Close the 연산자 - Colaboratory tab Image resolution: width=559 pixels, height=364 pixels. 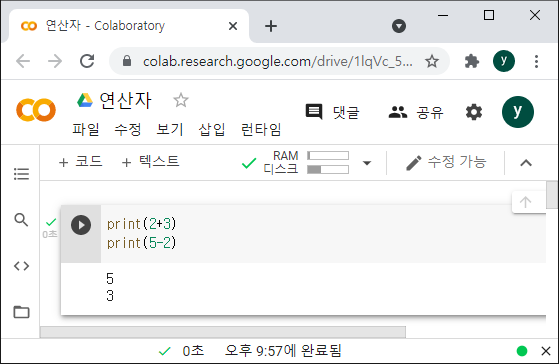tap(233, 26)
